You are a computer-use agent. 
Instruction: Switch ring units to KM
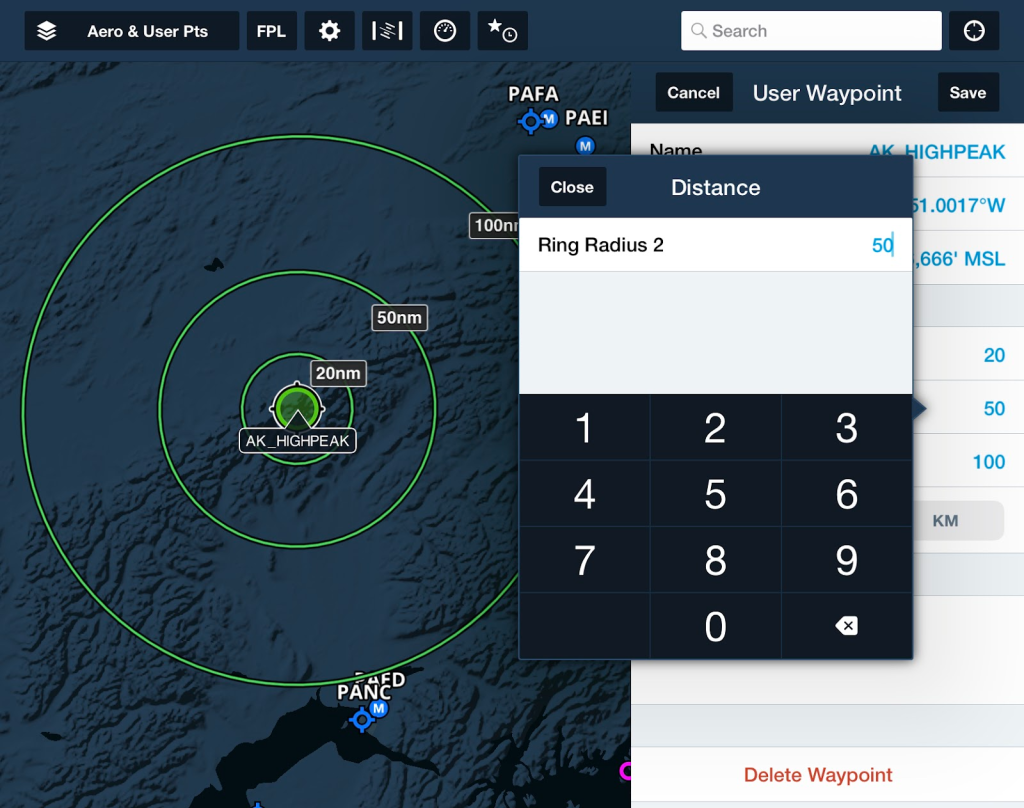[945, 521]
